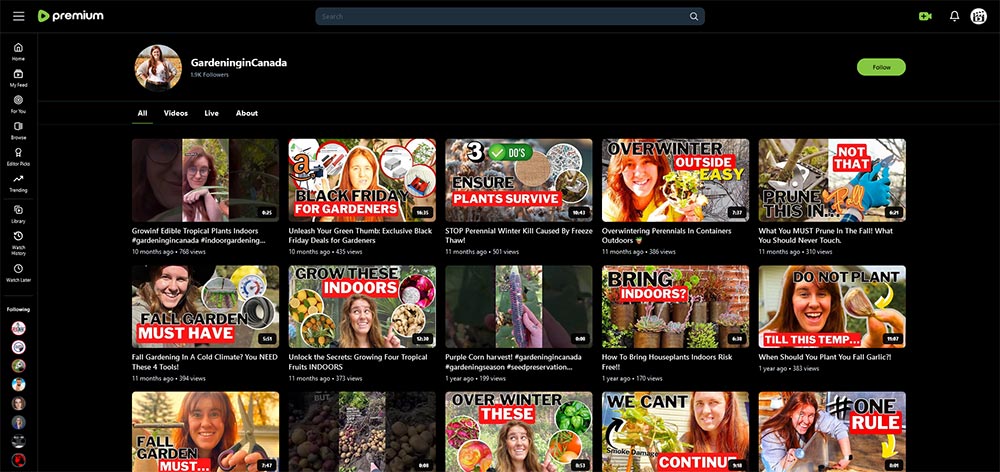Open the eighth followed channel avatar
The height and width of the screenshot is (472, 1000).
(x=18, y=460)
